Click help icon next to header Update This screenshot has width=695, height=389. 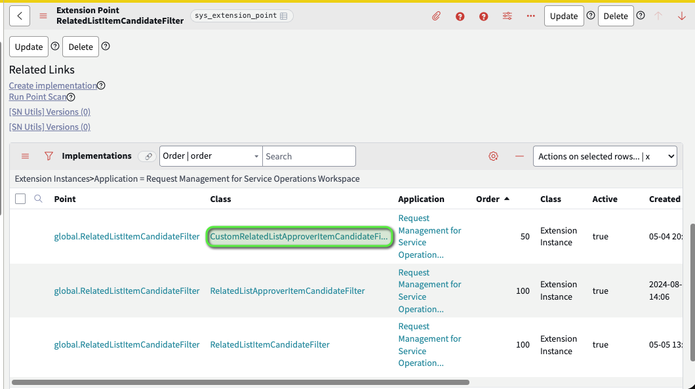[591, 16]
